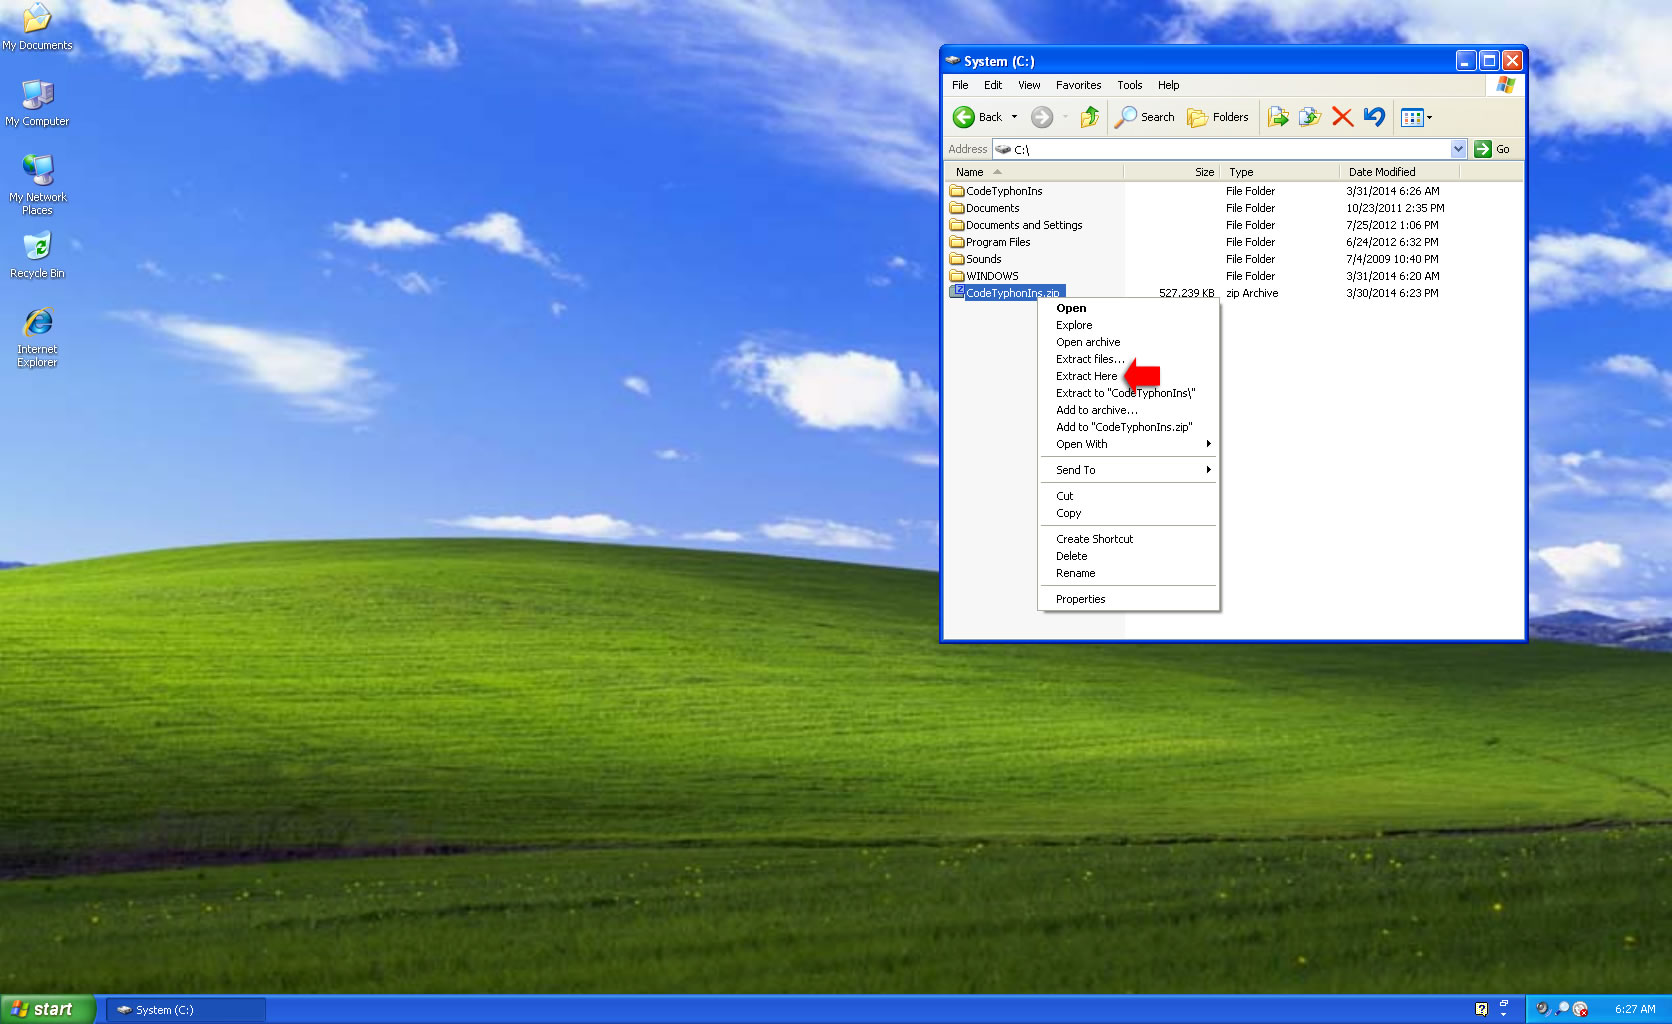Click the system drive icon in title bar
1672x1024 pixels.
pyautogui.click(x=953, y=60)
